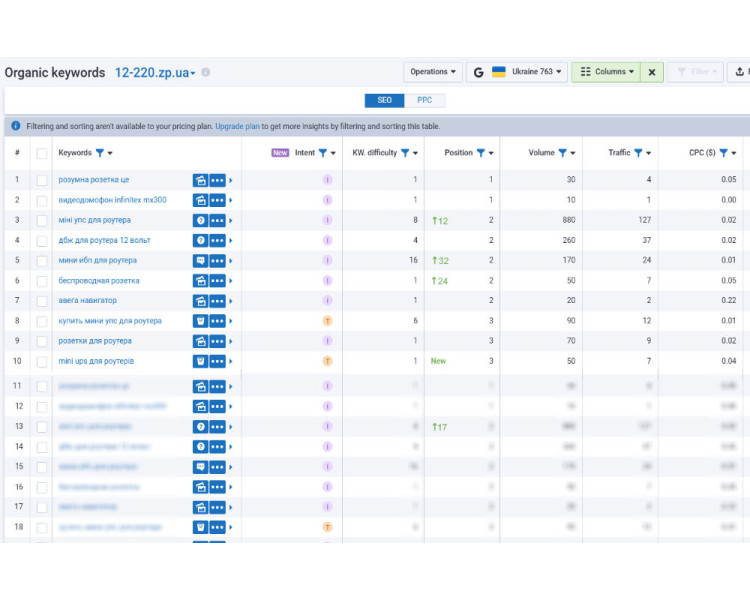This screenshot has width=750, height=600.
Task: Click filter icon in Volume column header
Action: pyautogui.click(x=562, y=153)
